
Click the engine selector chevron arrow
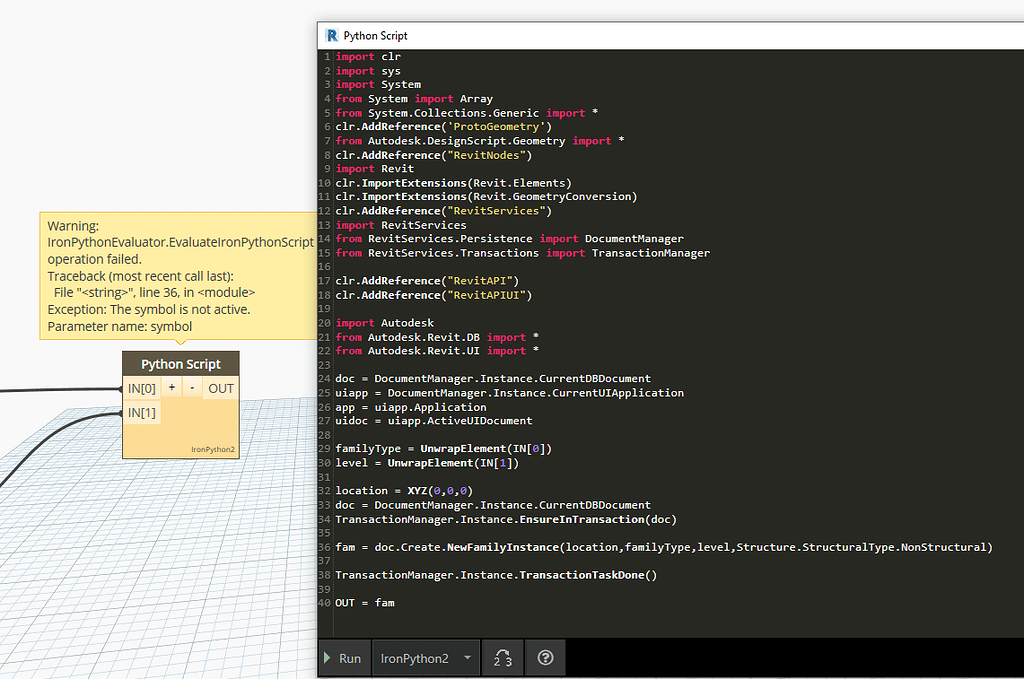tap(466, 658)
